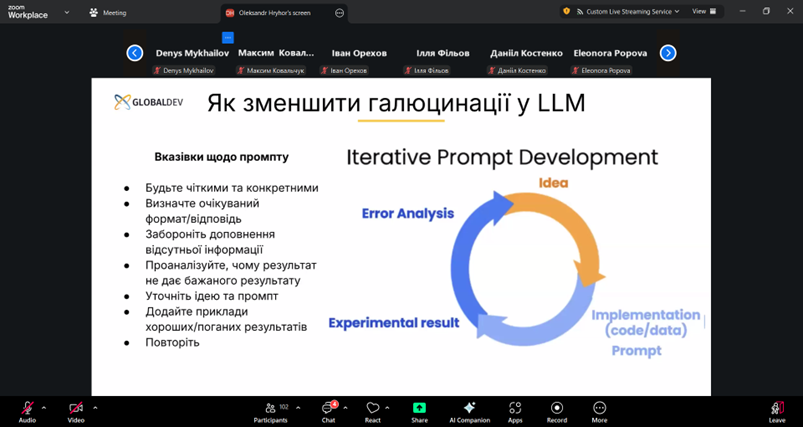Open the View layout menu
This screenshot has height=427, width=803.
(x=704, y=12)
